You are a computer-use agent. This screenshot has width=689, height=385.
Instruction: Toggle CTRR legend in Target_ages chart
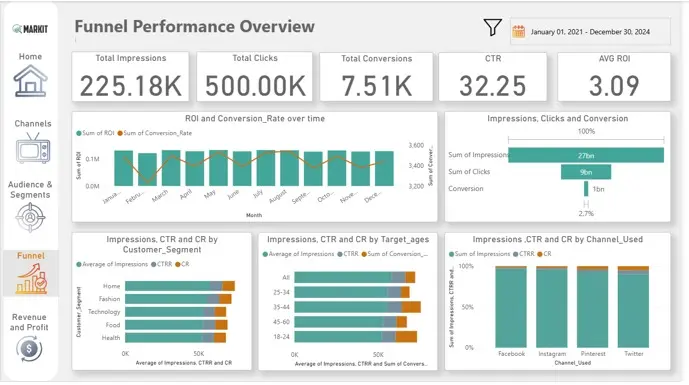point(348,254)
